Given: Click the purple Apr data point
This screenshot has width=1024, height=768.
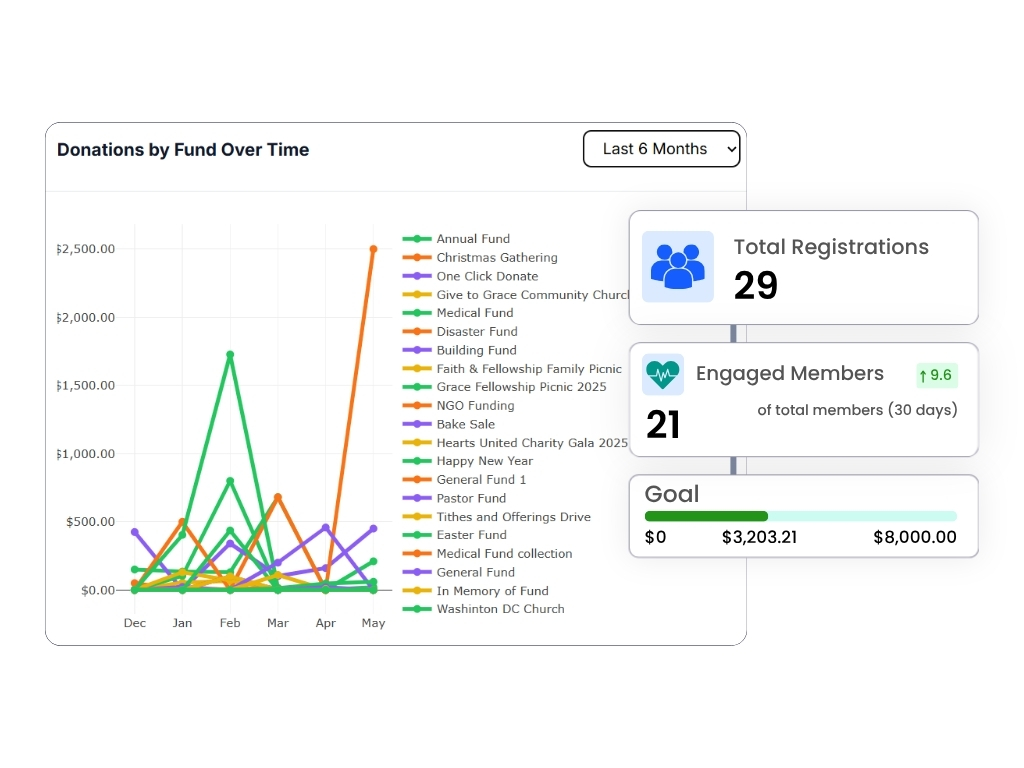Looking at the screenshot, I should (x=325, y=528).
